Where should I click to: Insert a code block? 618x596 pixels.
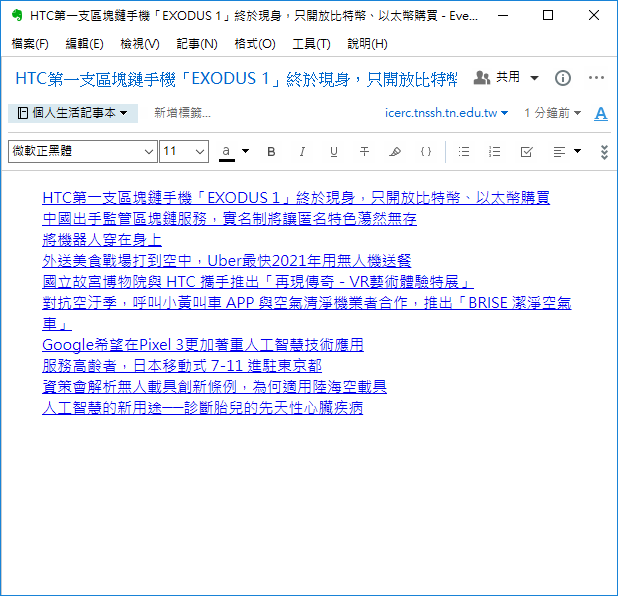click(426, 152)
